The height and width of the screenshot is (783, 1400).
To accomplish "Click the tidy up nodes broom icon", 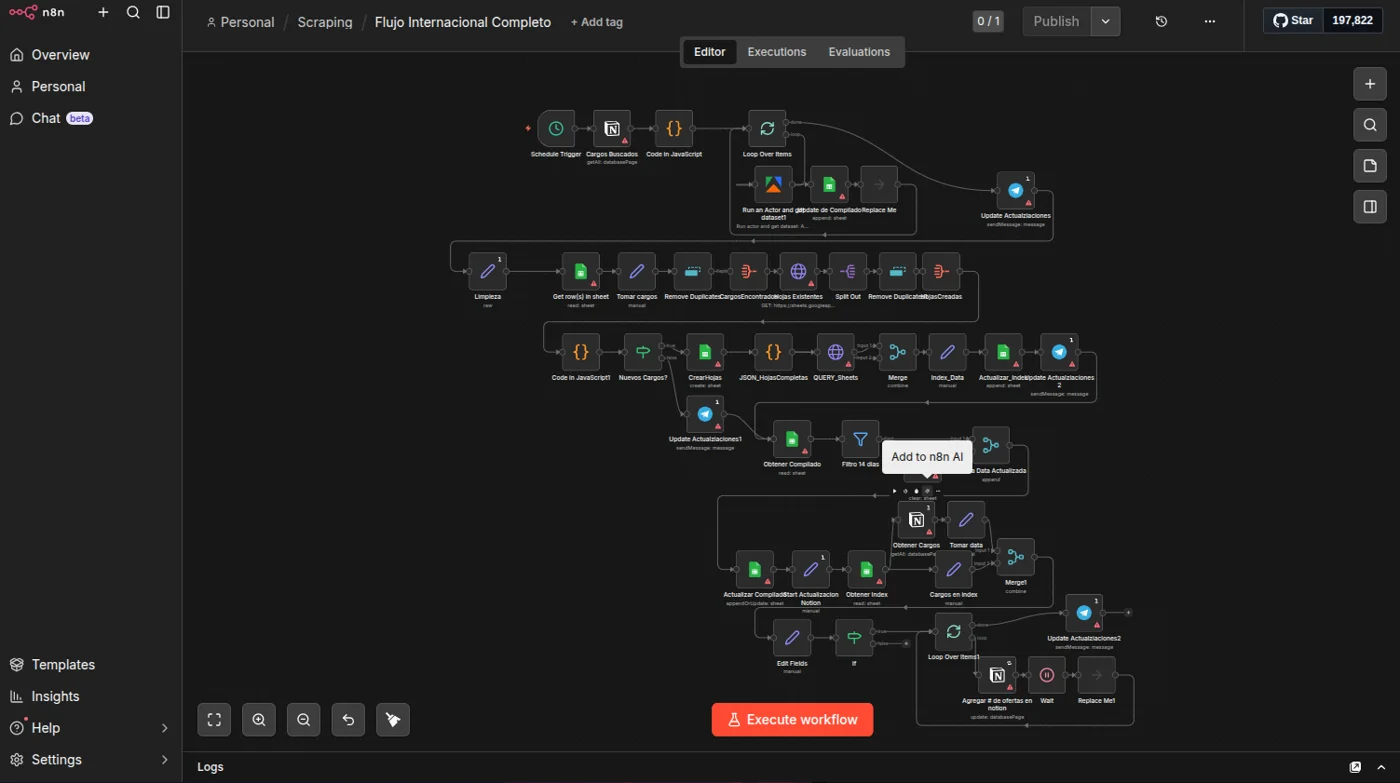I will coord(393,720).
